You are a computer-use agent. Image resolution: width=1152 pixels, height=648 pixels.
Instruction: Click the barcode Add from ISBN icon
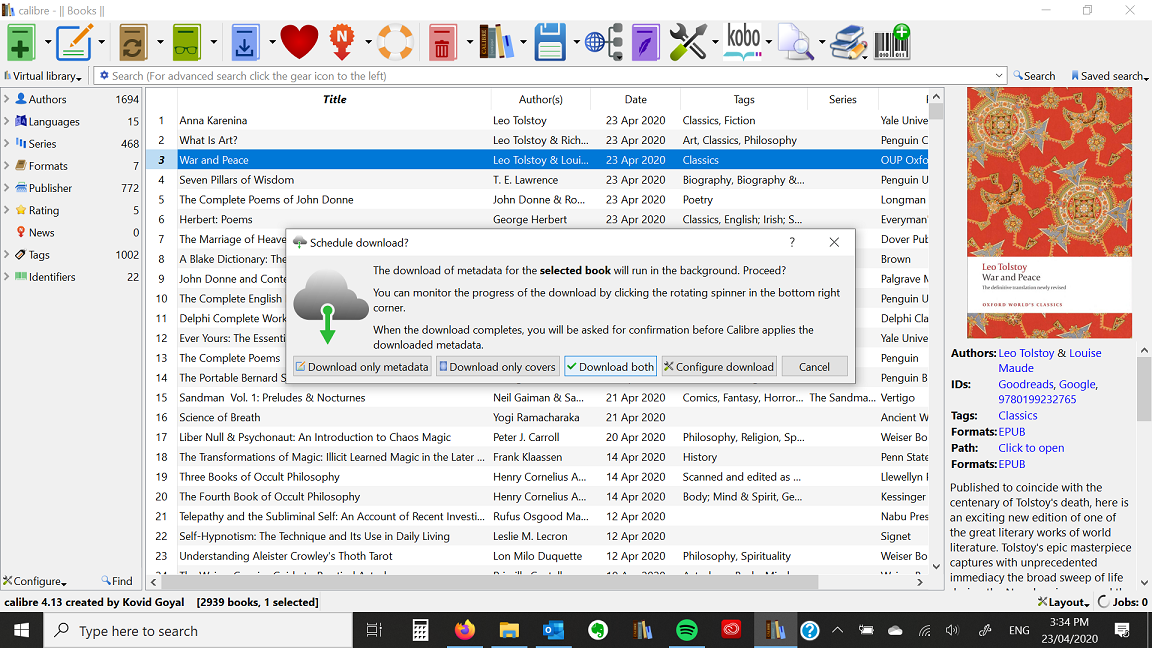[893, 43]
